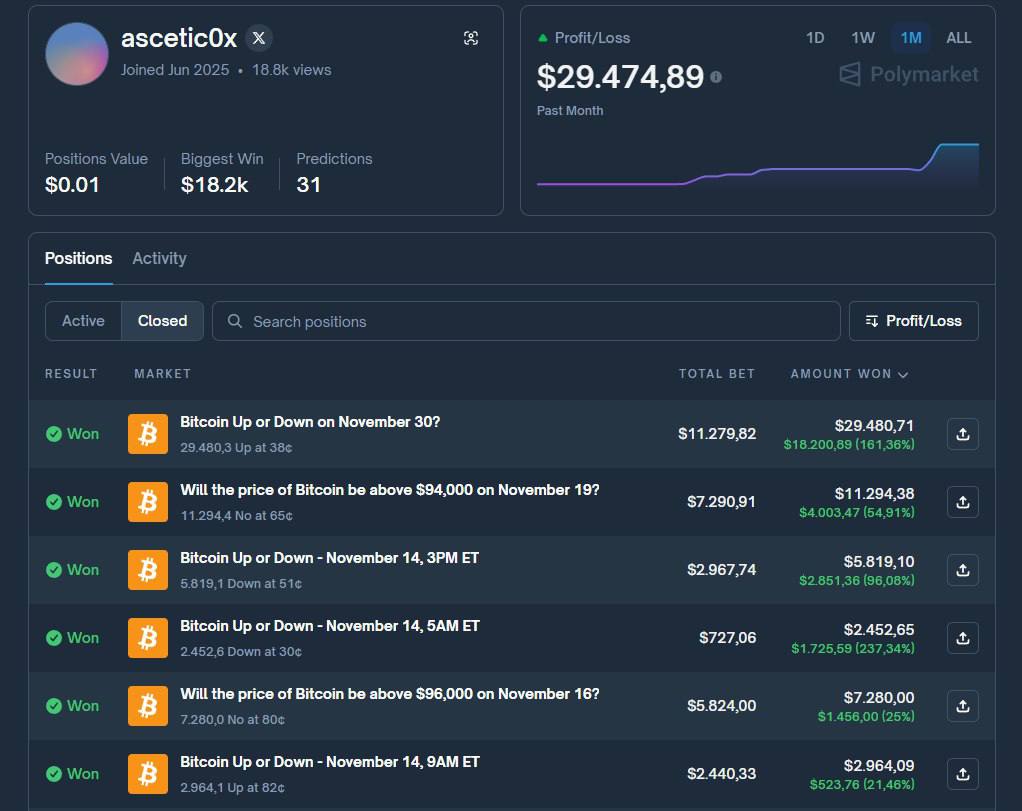Show ALL time profit range
This screenshot has width=1022, height=811.
(x=958, y=38)
